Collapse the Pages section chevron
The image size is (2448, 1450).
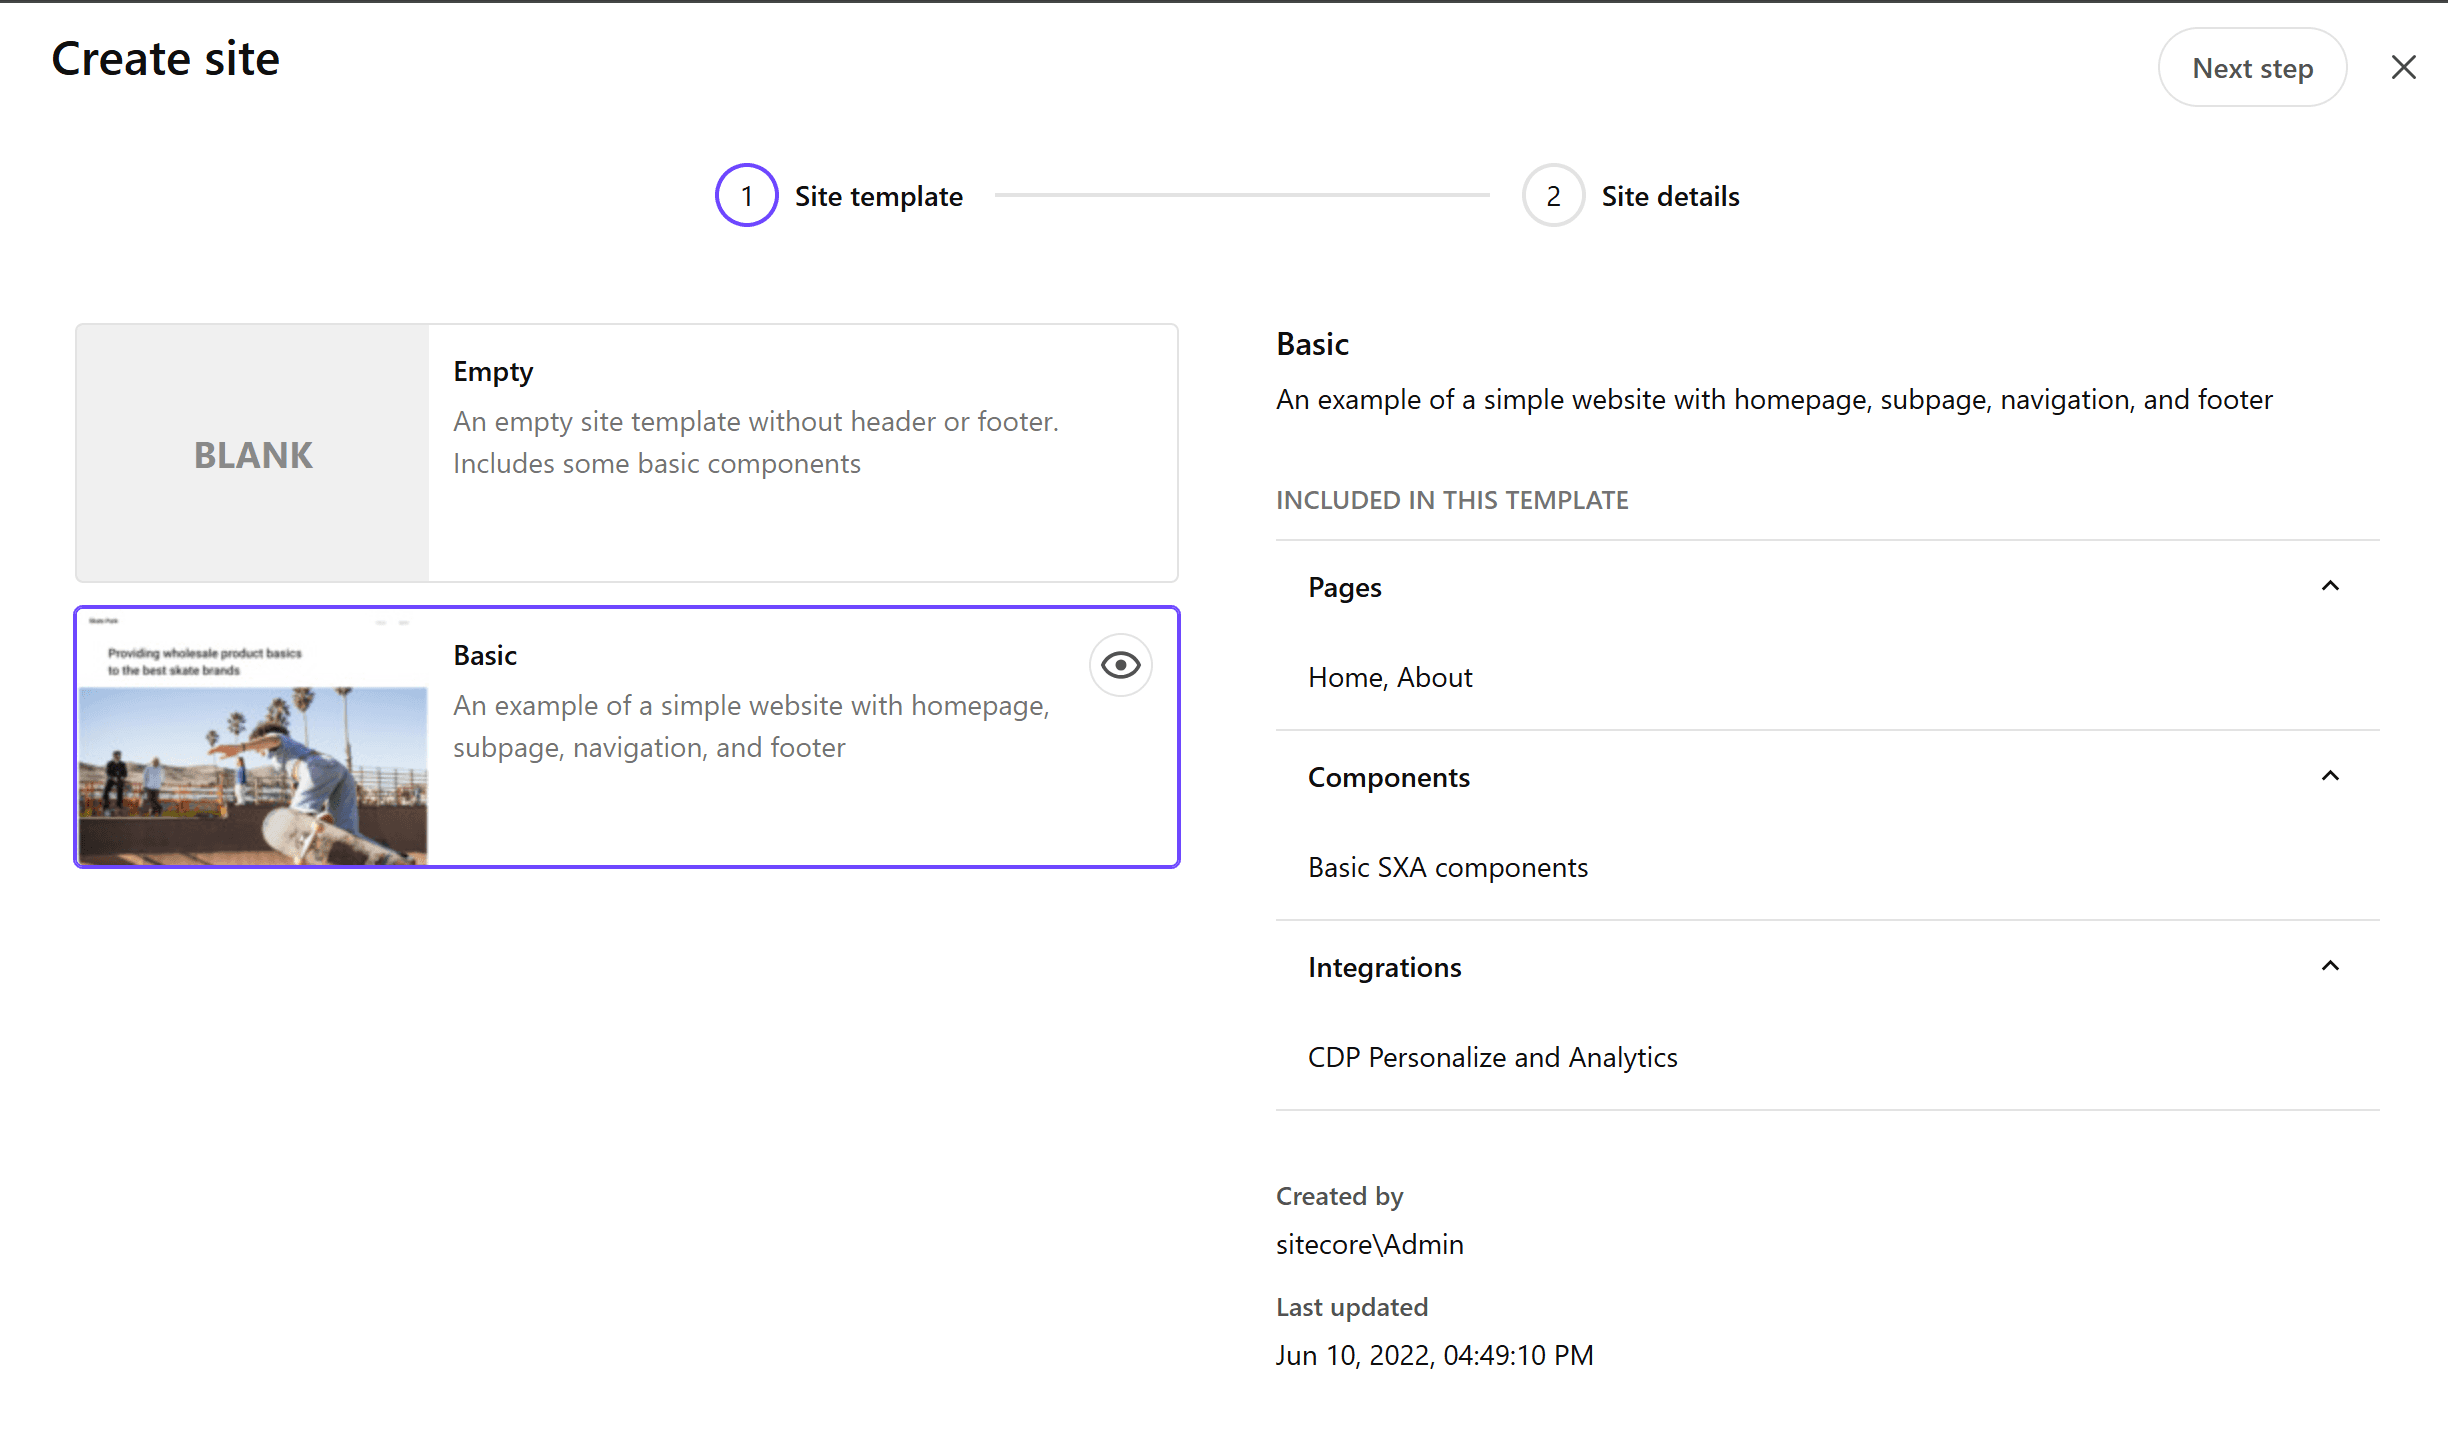tap(2329, 586)
